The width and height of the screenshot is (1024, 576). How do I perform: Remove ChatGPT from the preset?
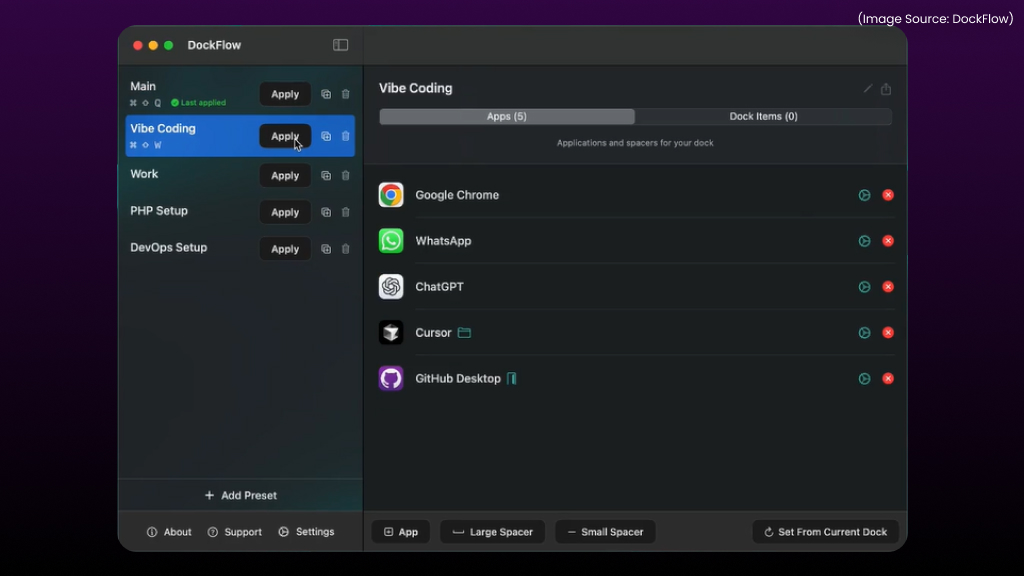click(x=888, y=287)
